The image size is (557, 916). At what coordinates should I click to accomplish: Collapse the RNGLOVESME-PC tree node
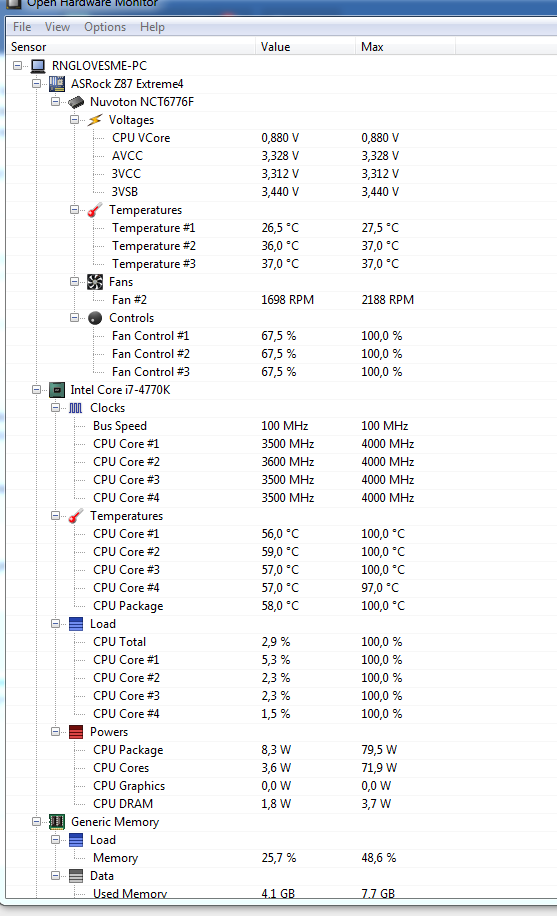click(x=18, y=65)
